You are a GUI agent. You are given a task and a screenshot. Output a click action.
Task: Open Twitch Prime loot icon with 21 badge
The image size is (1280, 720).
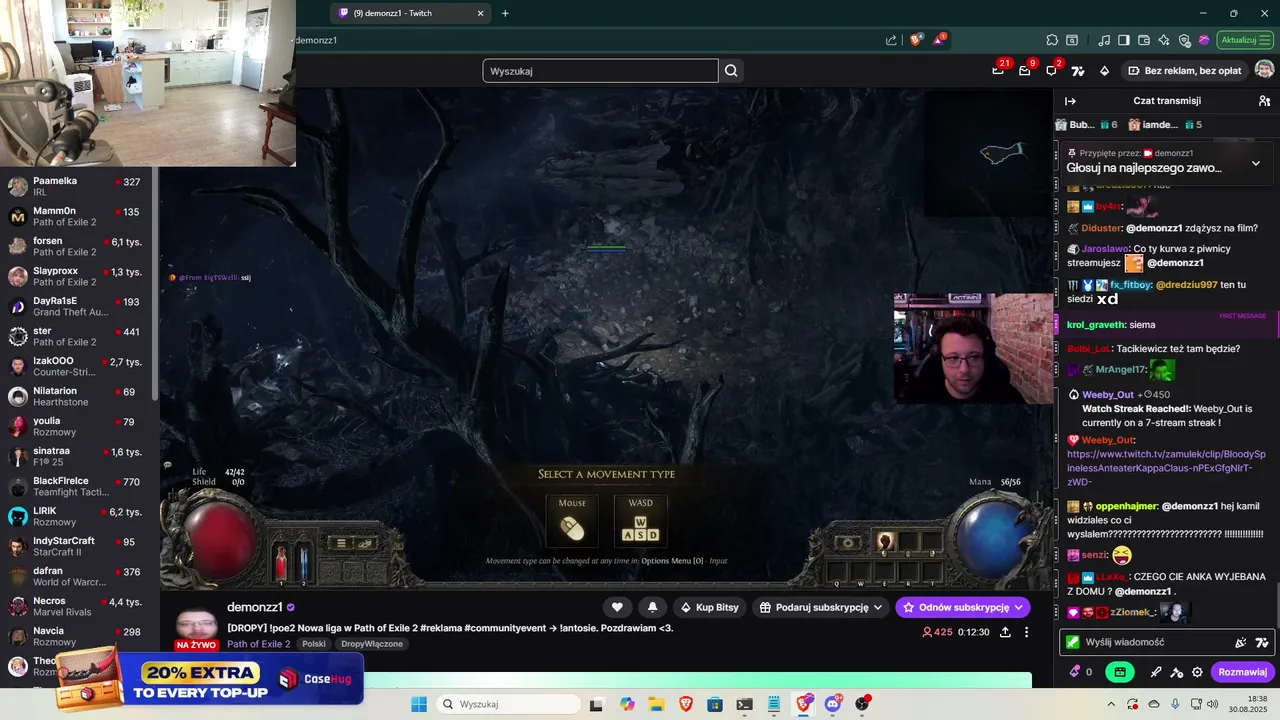[998, 70]
